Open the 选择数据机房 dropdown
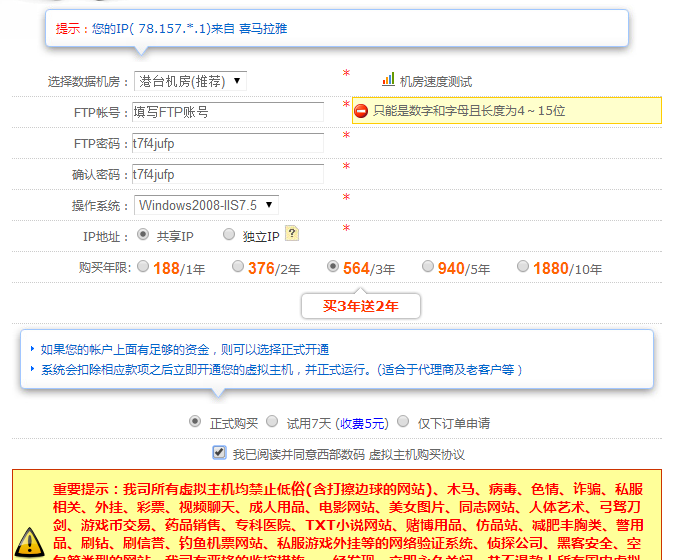 (190, 81)
